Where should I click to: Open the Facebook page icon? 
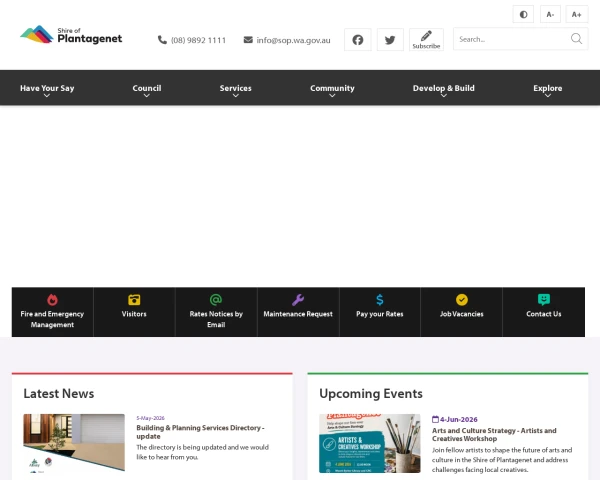point(358,39)
